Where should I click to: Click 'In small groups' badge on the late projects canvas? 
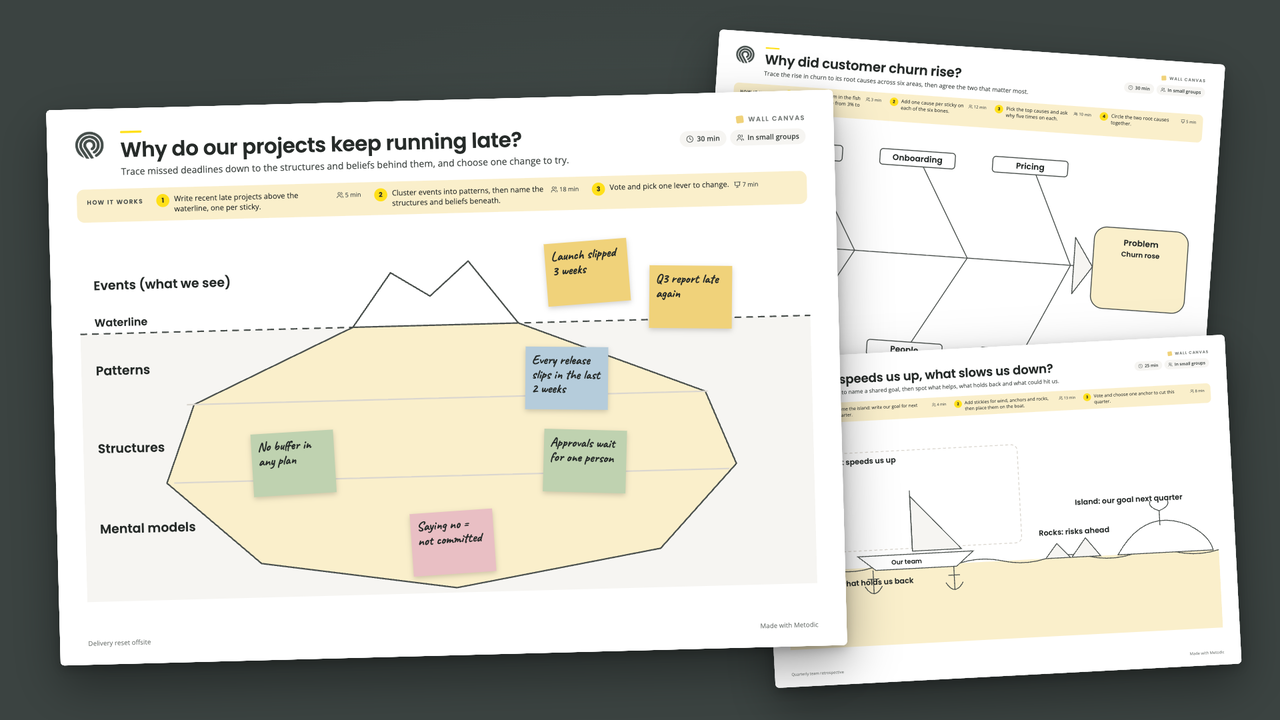(x=768, y=137)
